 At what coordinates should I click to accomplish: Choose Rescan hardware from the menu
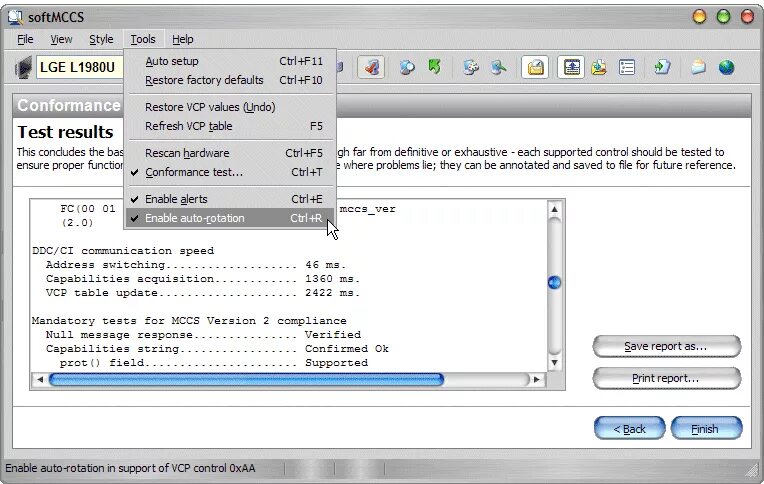tap(230, 153)
